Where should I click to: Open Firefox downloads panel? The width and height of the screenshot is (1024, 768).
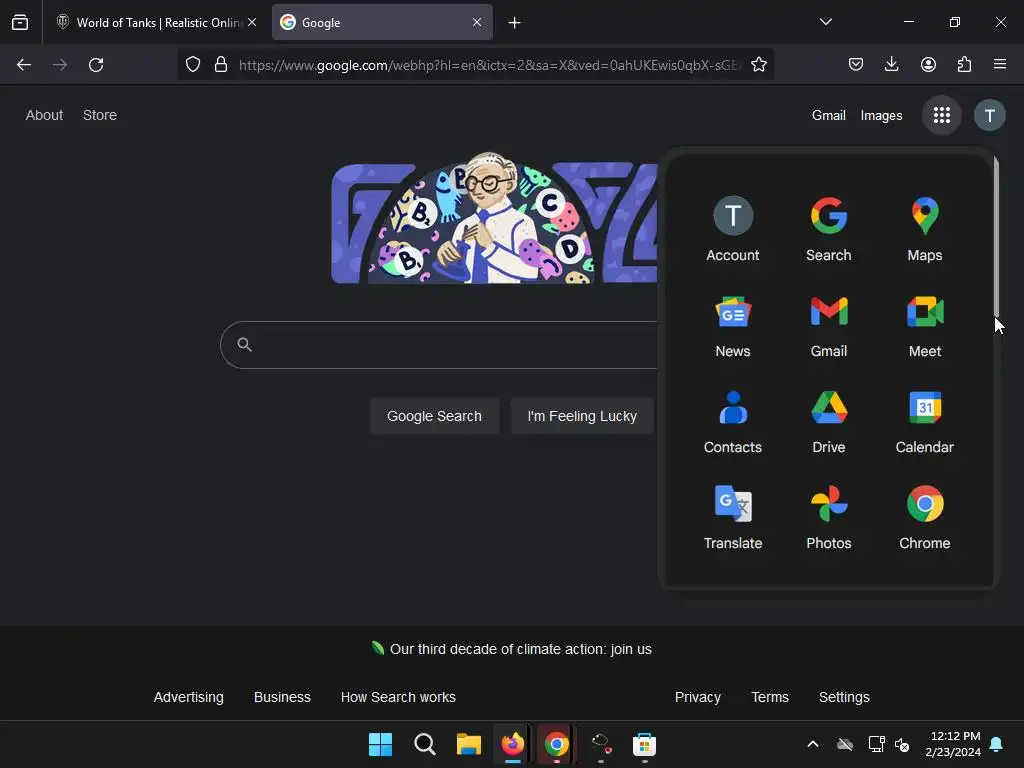click(891, 65)
